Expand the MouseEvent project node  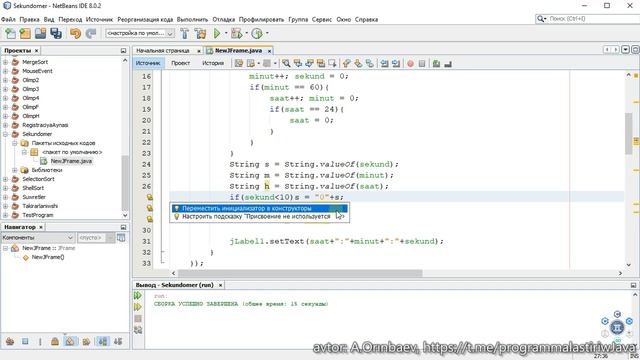(5, 71)
